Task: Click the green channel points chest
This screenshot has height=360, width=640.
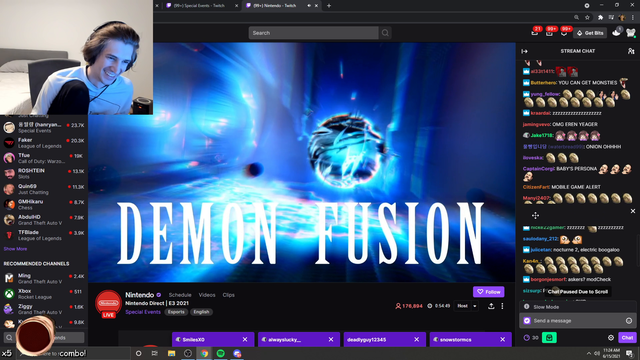Action: click(549, 338)
